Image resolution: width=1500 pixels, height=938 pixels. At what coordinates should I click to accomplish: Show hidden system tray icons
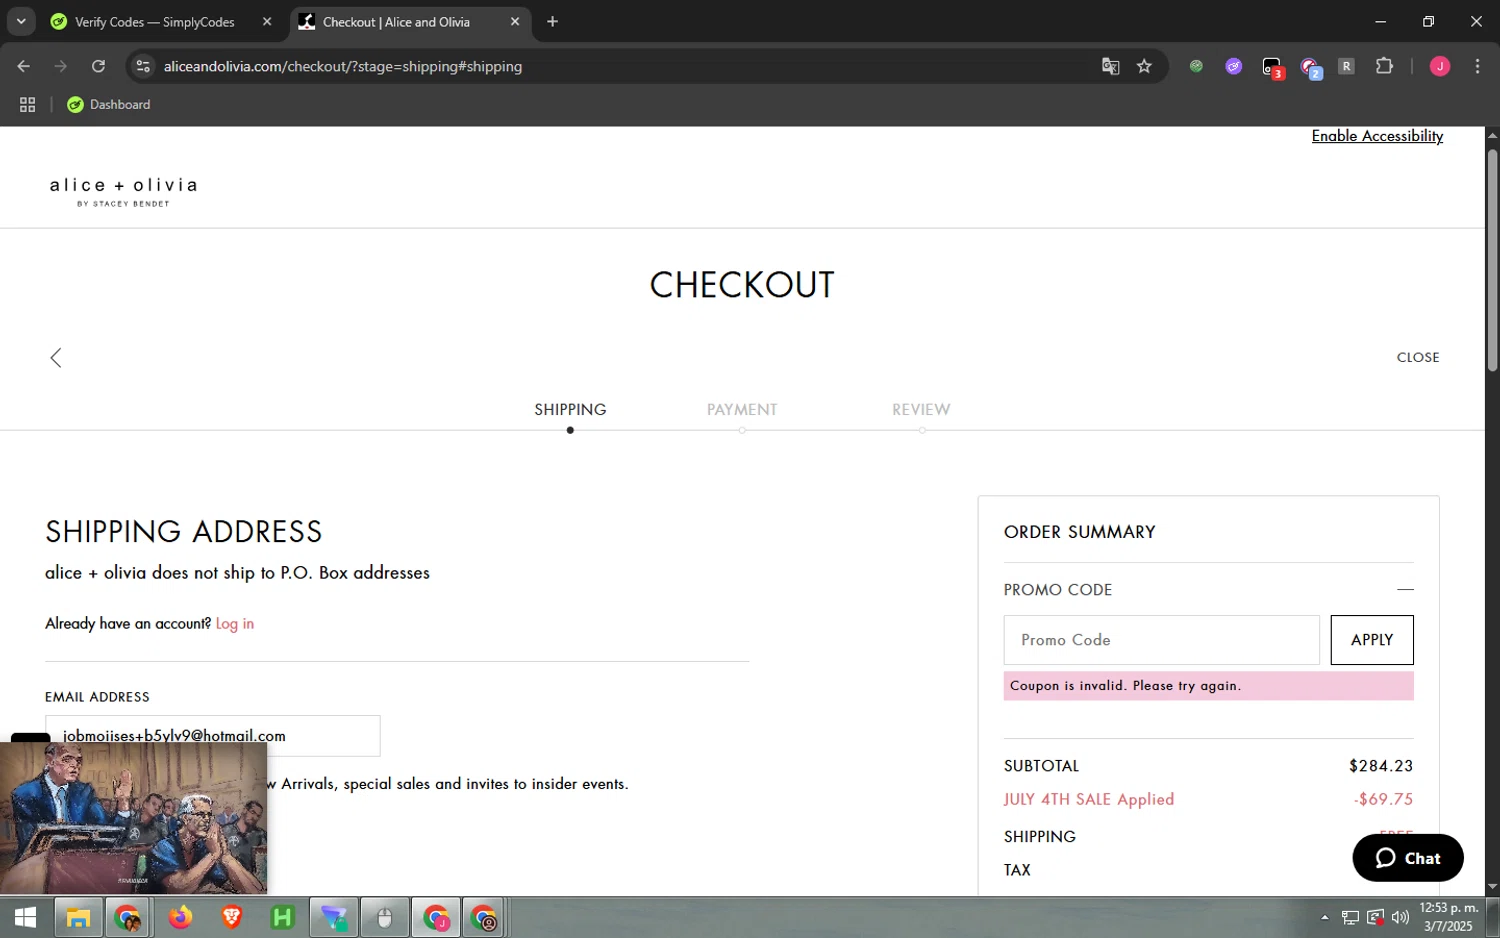[1324, 917]
